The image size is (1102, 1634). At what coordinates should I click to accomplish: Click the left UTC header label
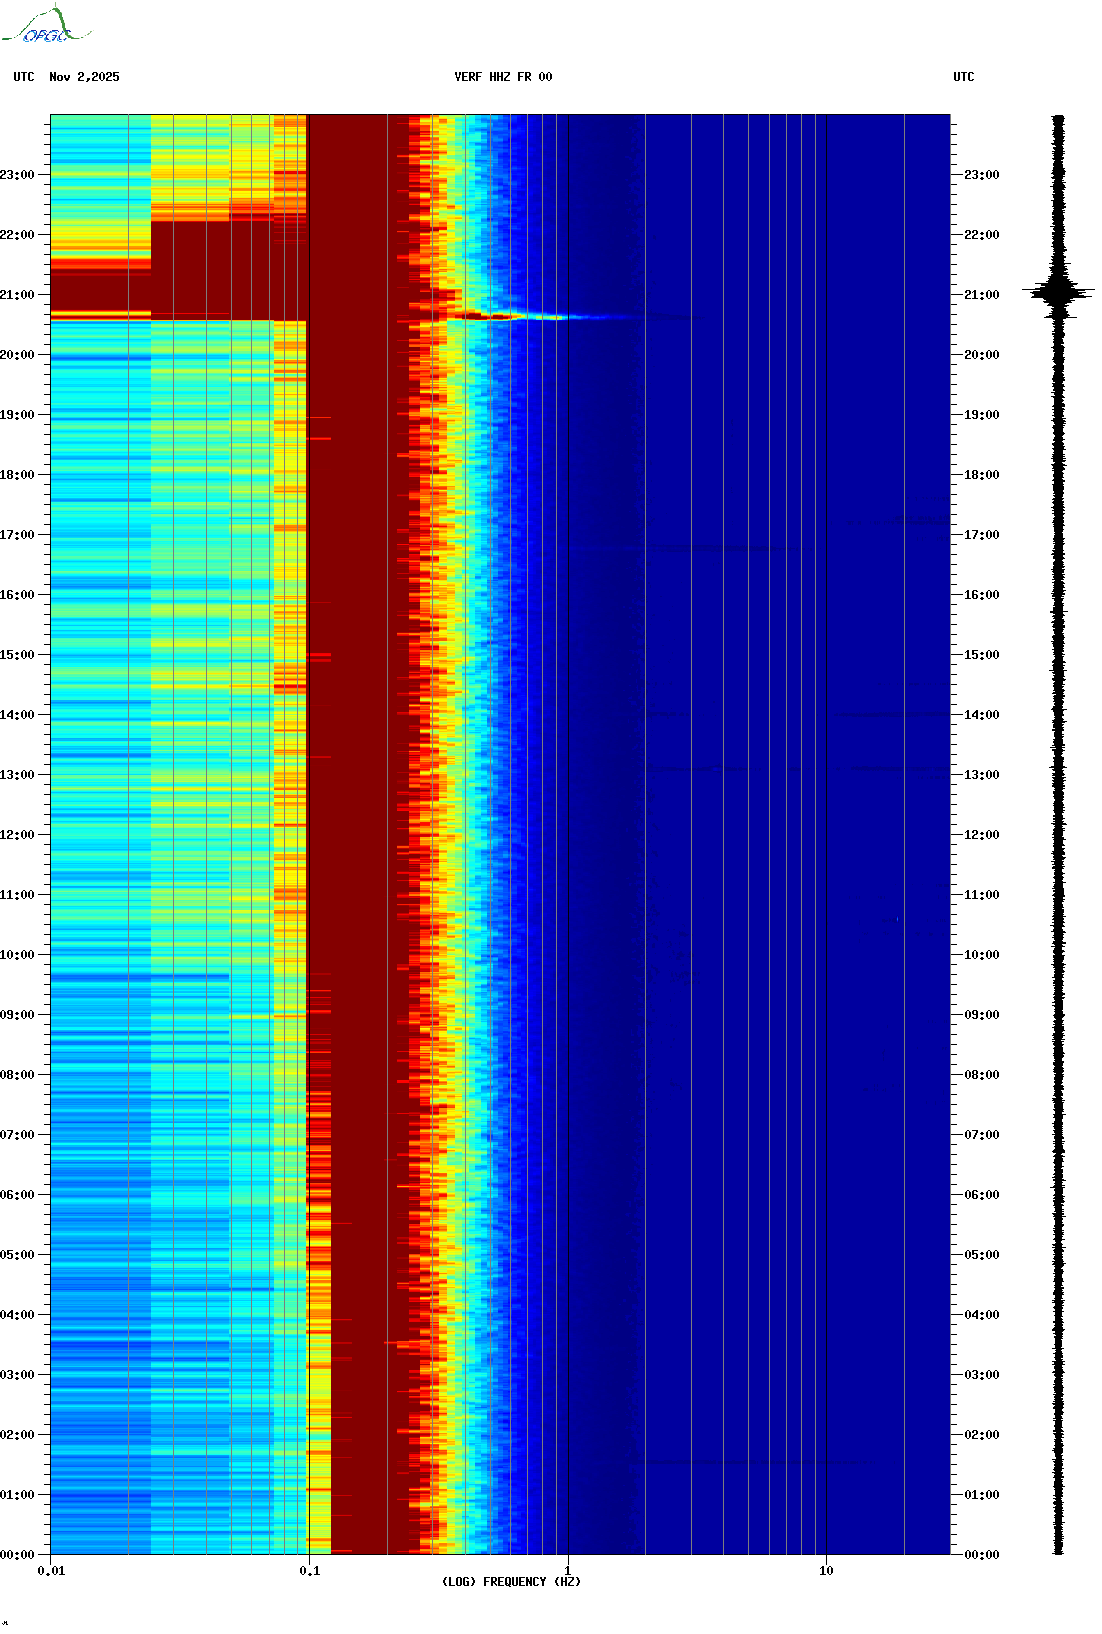click(x=24, y=77)
